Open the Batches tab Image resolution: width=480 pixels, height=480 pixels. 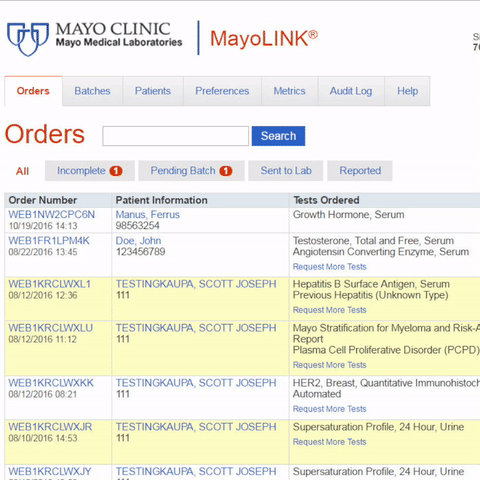[x=92, y=91]
